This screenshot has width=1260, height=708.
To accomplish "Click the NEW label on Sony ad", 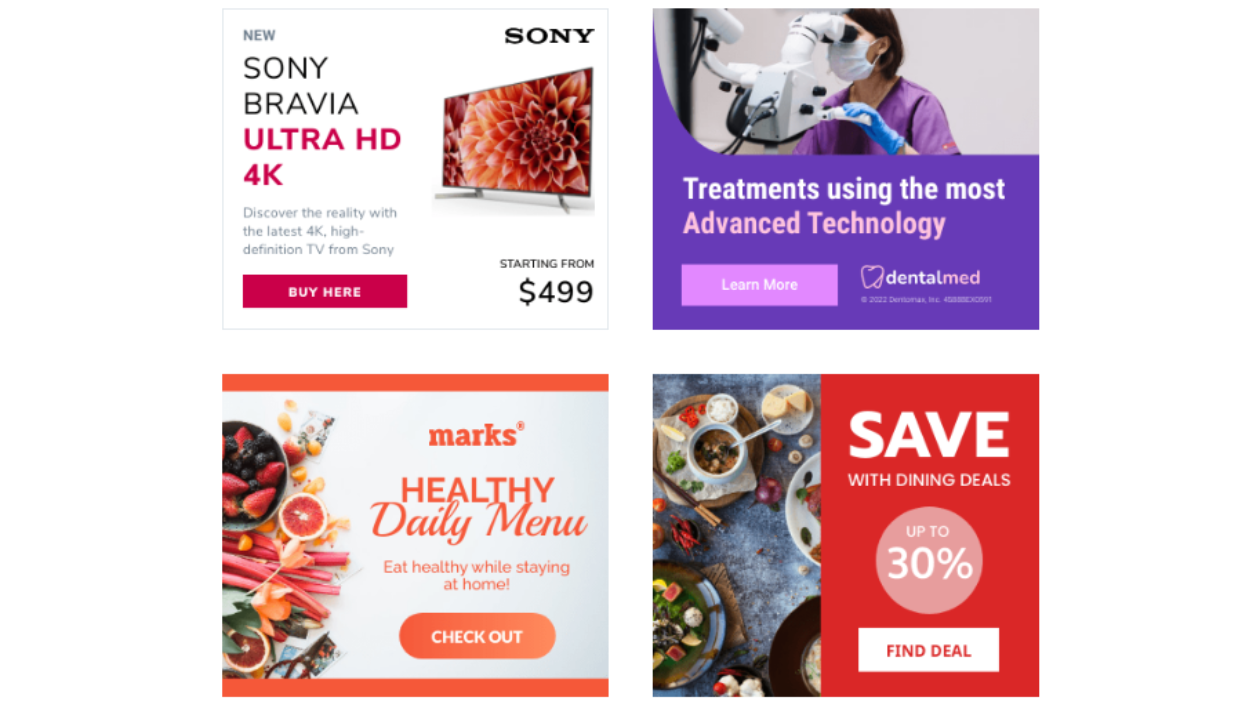I will (x=259, y=35).
